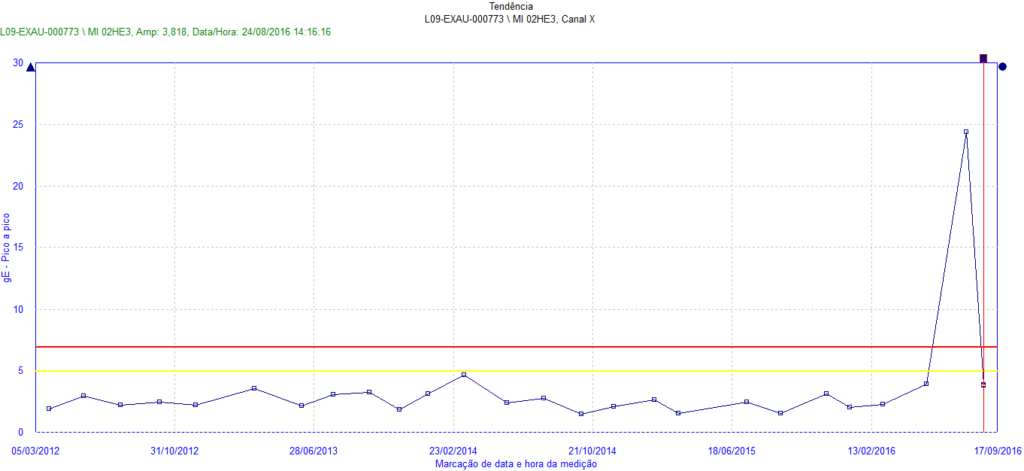Click the "Tendência" chart title
The height and width of the screenshot is (471, 1024).
tap(511, 6)
